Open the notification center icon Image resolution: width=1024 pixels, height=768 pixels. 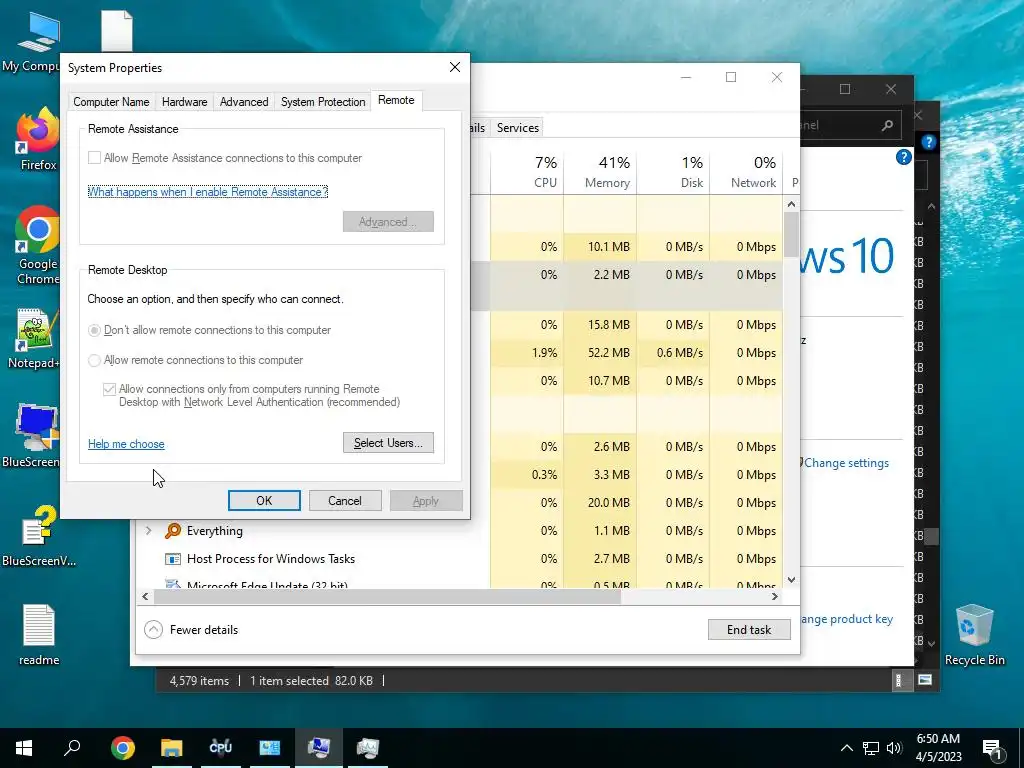[x=992, y=748]
